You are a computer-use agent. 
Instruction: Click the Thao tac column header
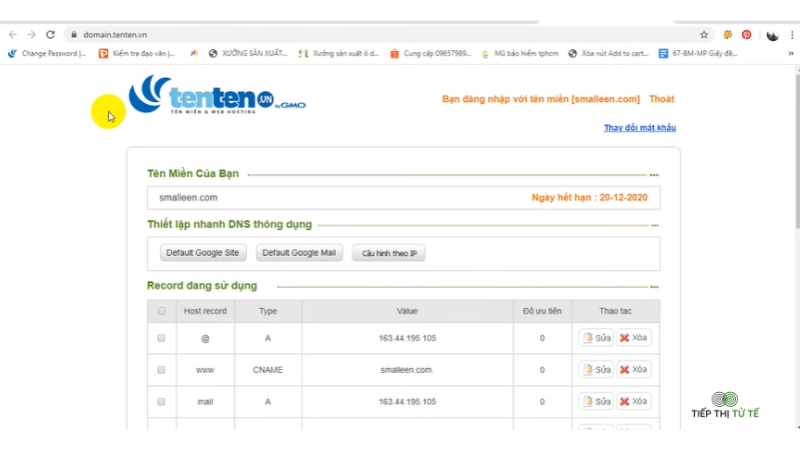pyautogui.click(x=615, y=311)
